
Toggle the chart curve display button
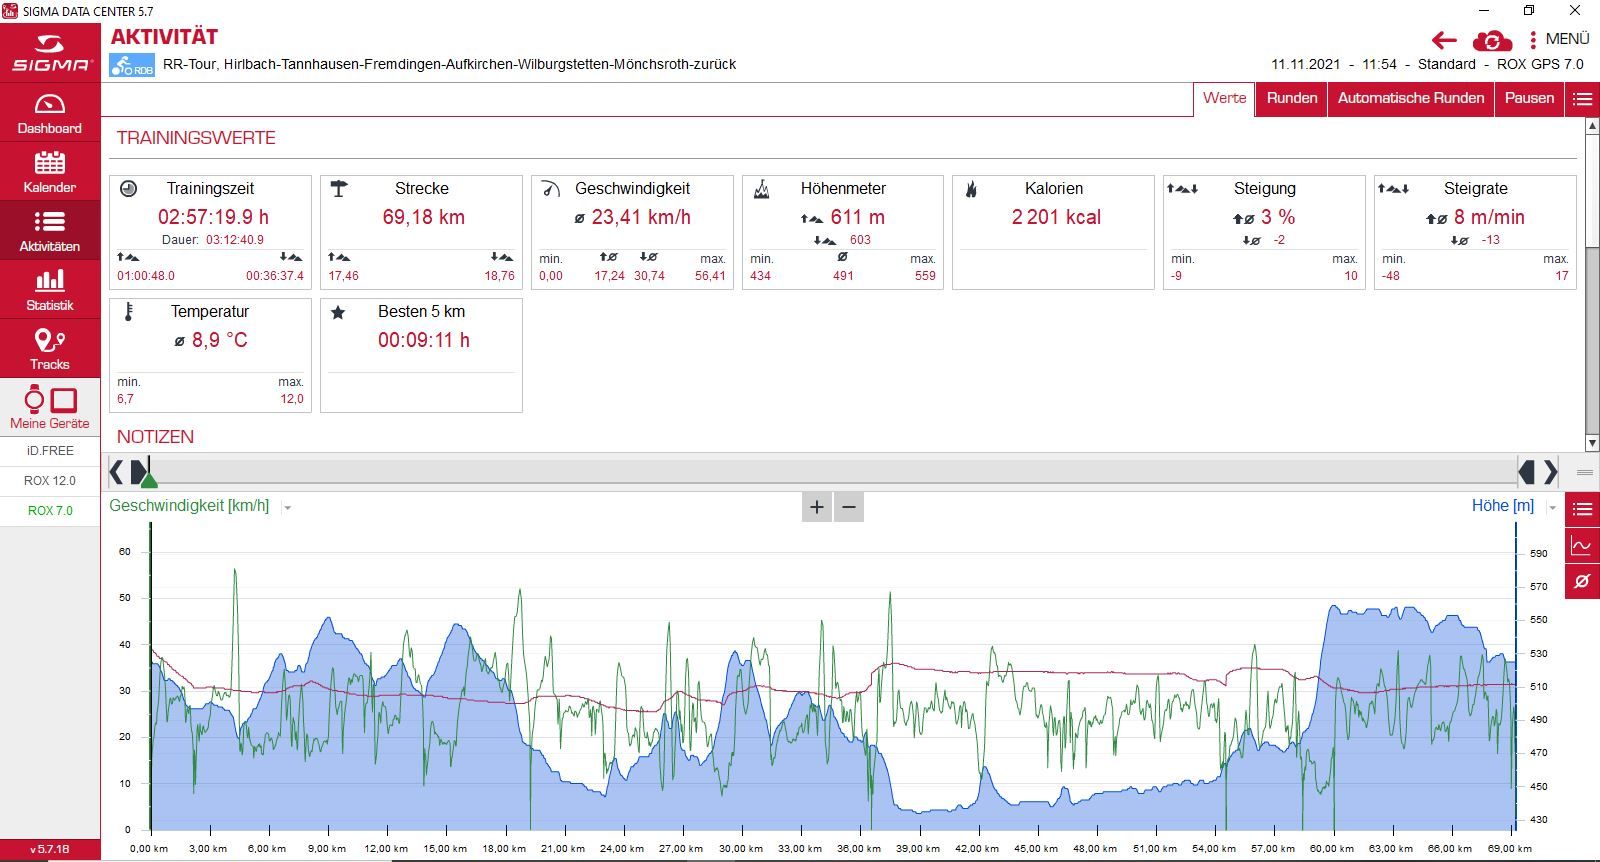point(1582,545)
